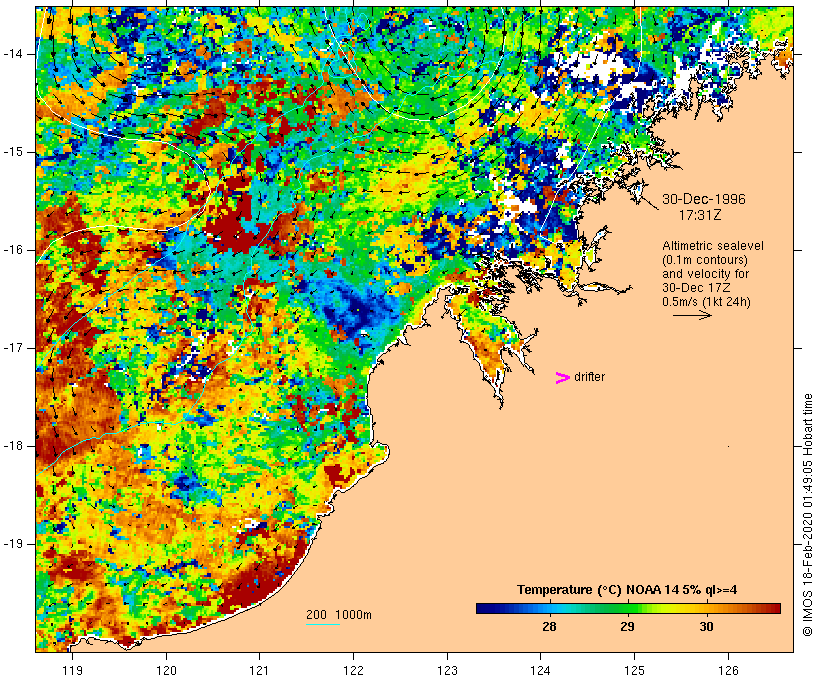Click the '-19' latitude axis label
The height and width of the screenshot is (680, 820).
13,544
